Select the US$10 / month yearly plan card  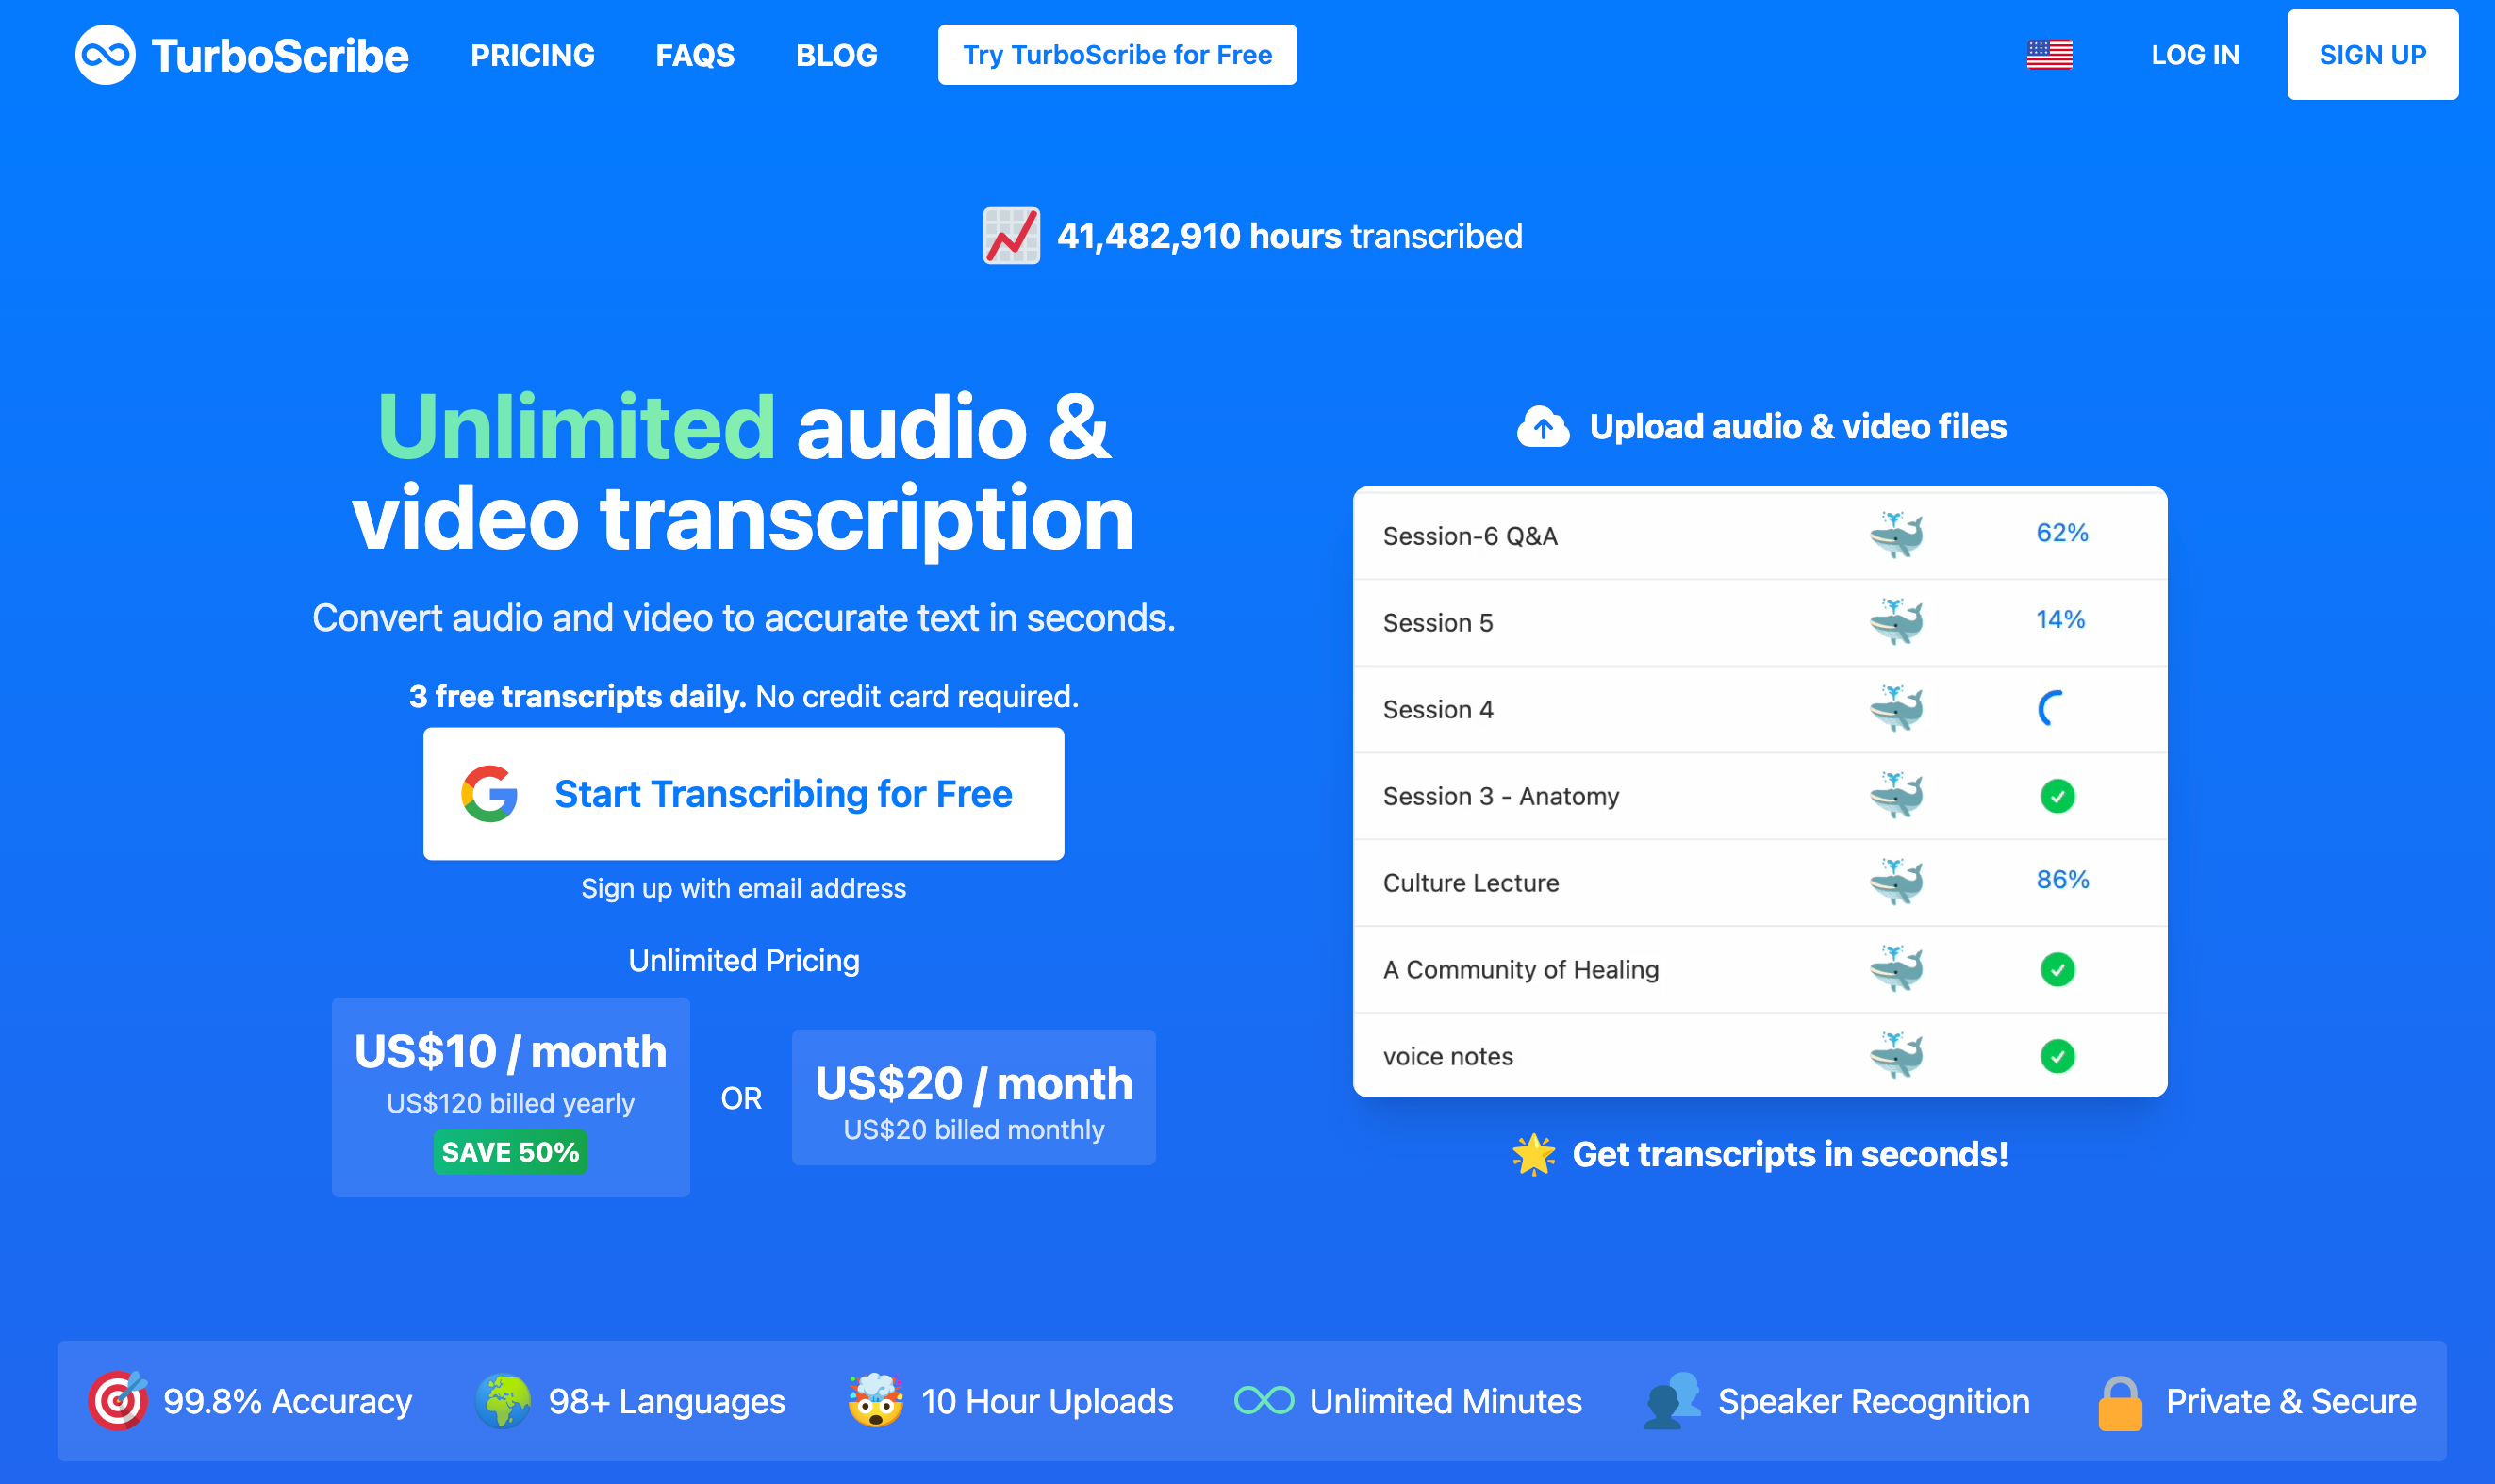click(x=510, y=1097)
